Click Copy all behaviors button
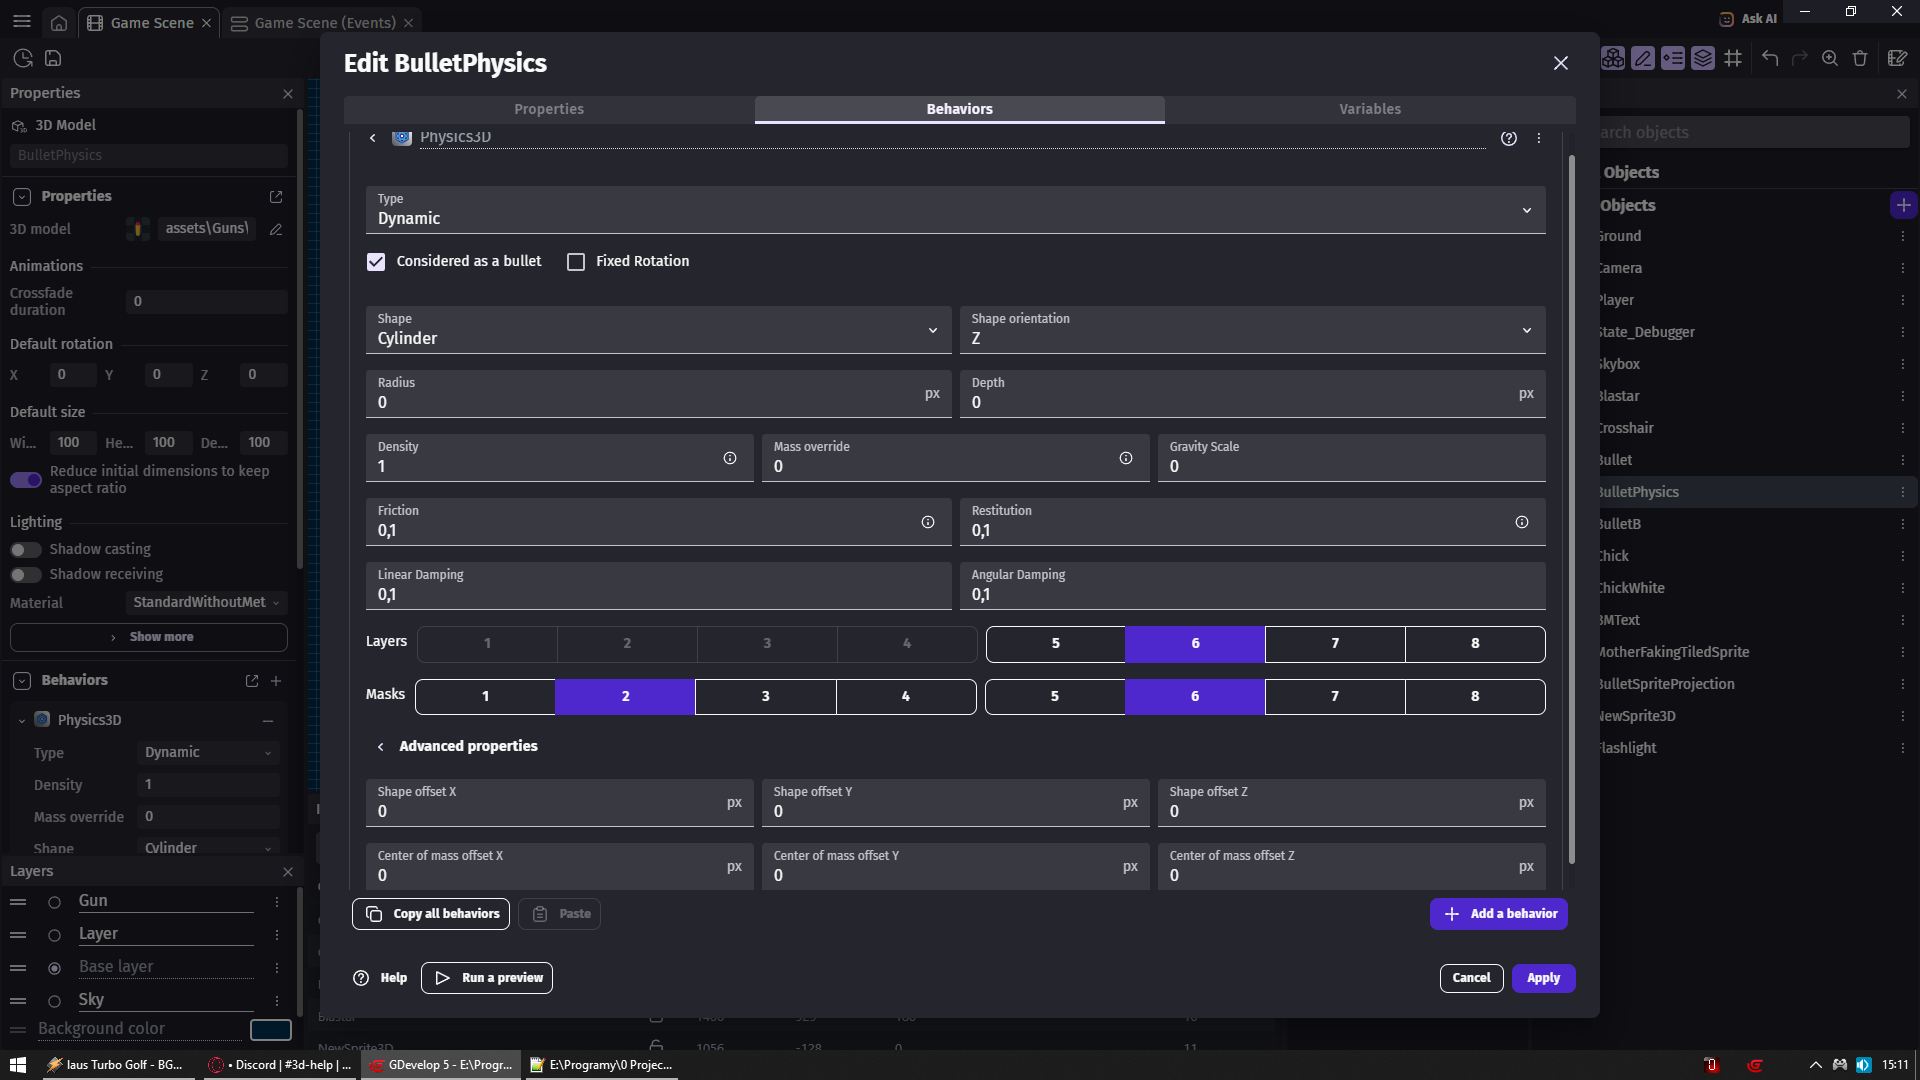The height and width of the screenshot is (1080, 1920). point(431,914)
